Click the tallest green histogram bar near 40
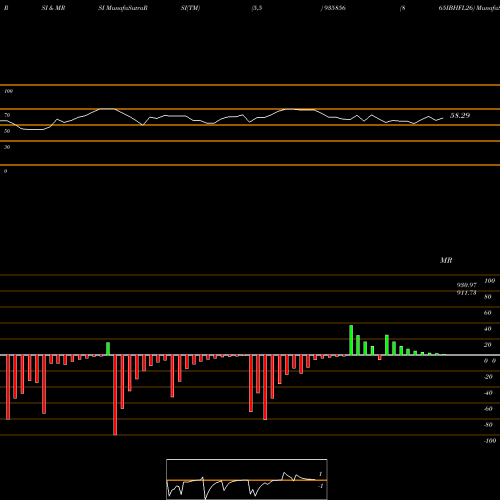The height and width of the screenshot is (500, 500). pyautogui.click(x=351, y=340)
